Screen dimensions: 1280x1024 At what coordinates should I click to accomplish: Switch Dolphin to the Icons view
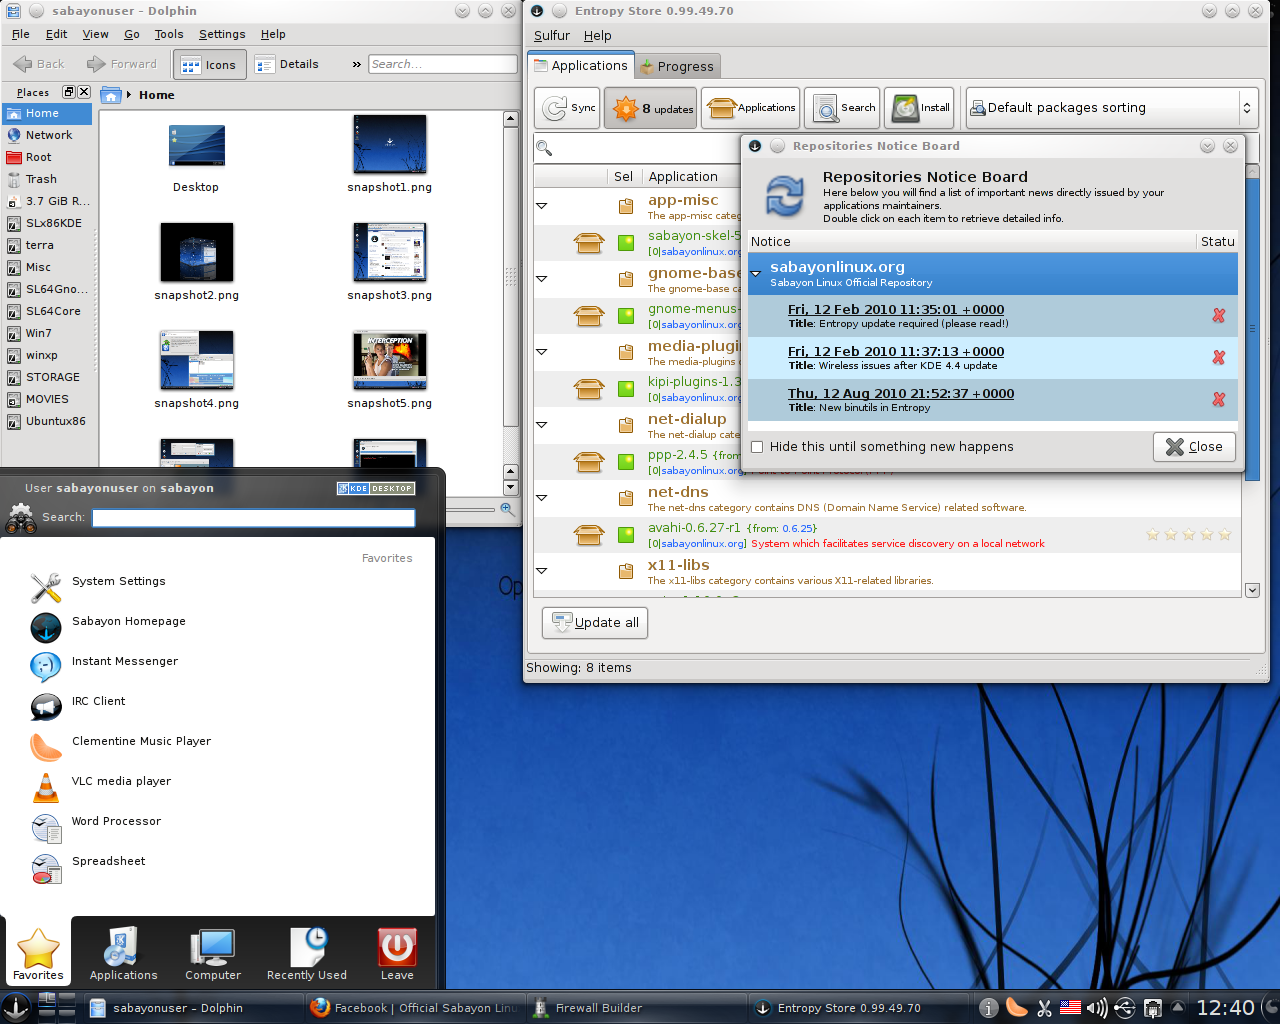(x=209, y=65)
